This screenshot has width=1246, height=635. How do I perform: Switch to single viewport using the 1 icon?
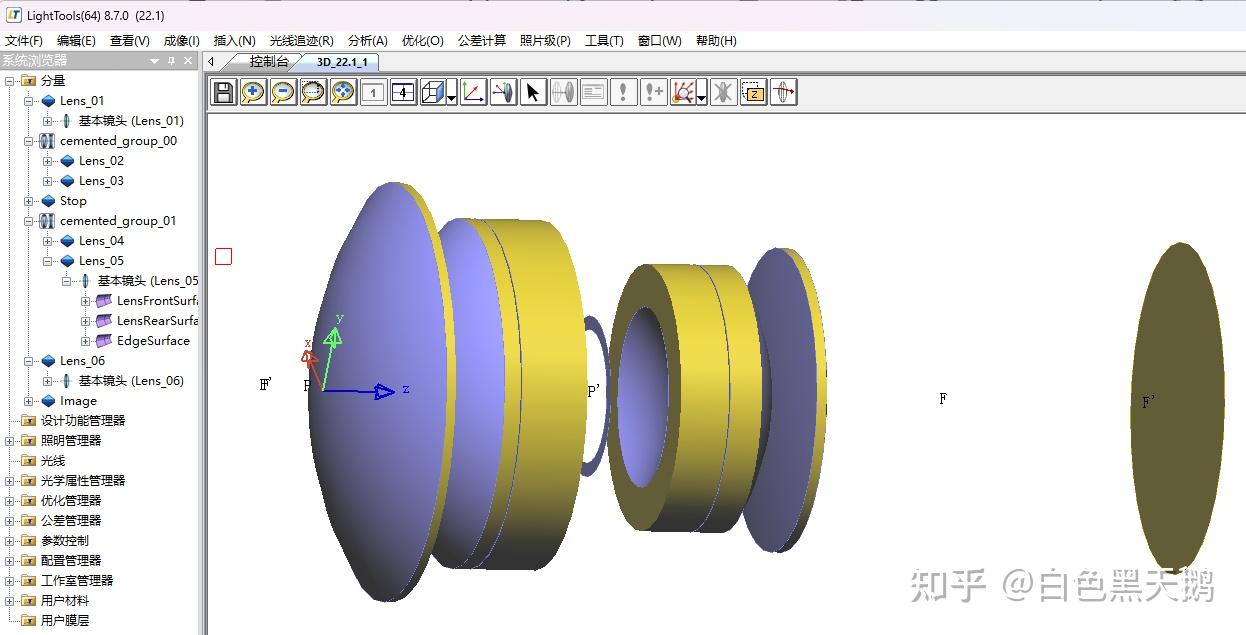pos(372,91)
